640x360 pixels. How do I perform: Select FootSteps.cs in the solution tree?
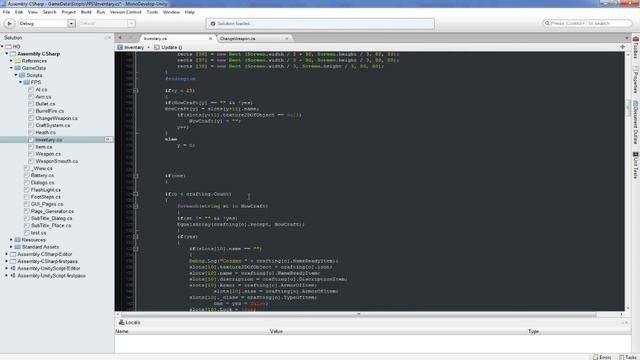(x=45, y=197)
